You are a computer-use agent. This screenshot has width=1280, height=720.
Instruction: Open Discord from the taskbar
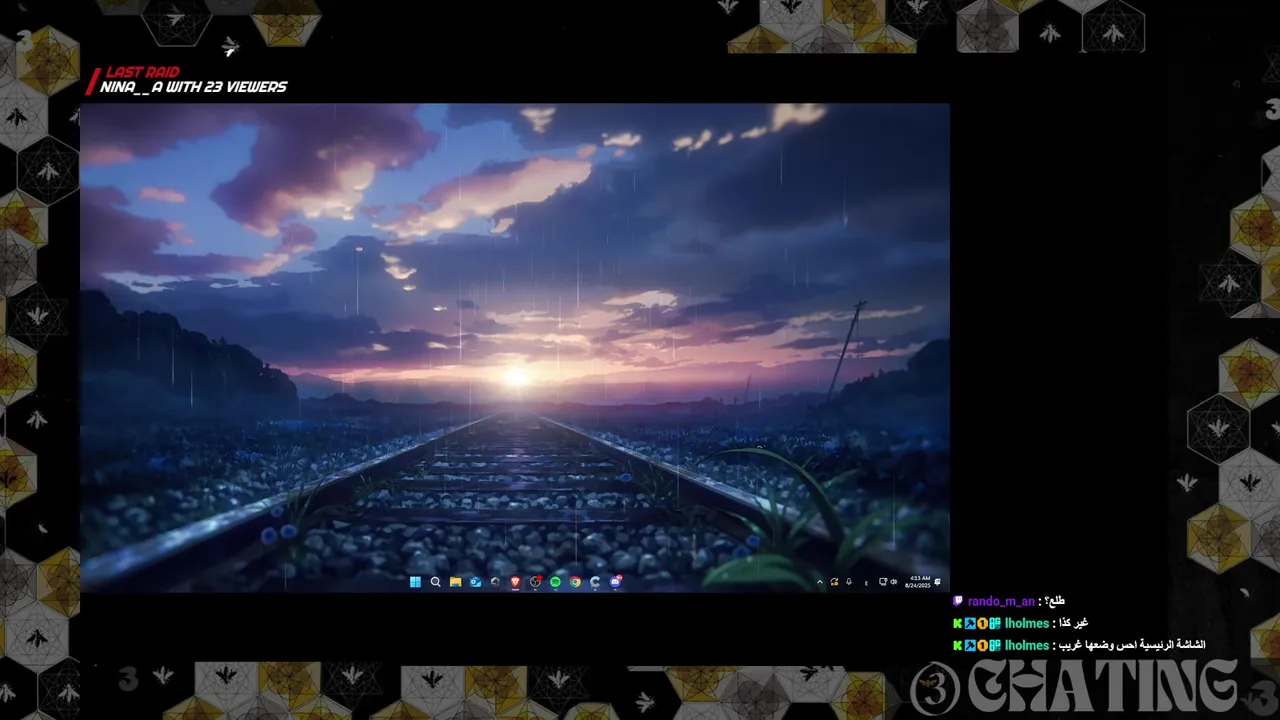pyautogui.click(x=616, y=582)
